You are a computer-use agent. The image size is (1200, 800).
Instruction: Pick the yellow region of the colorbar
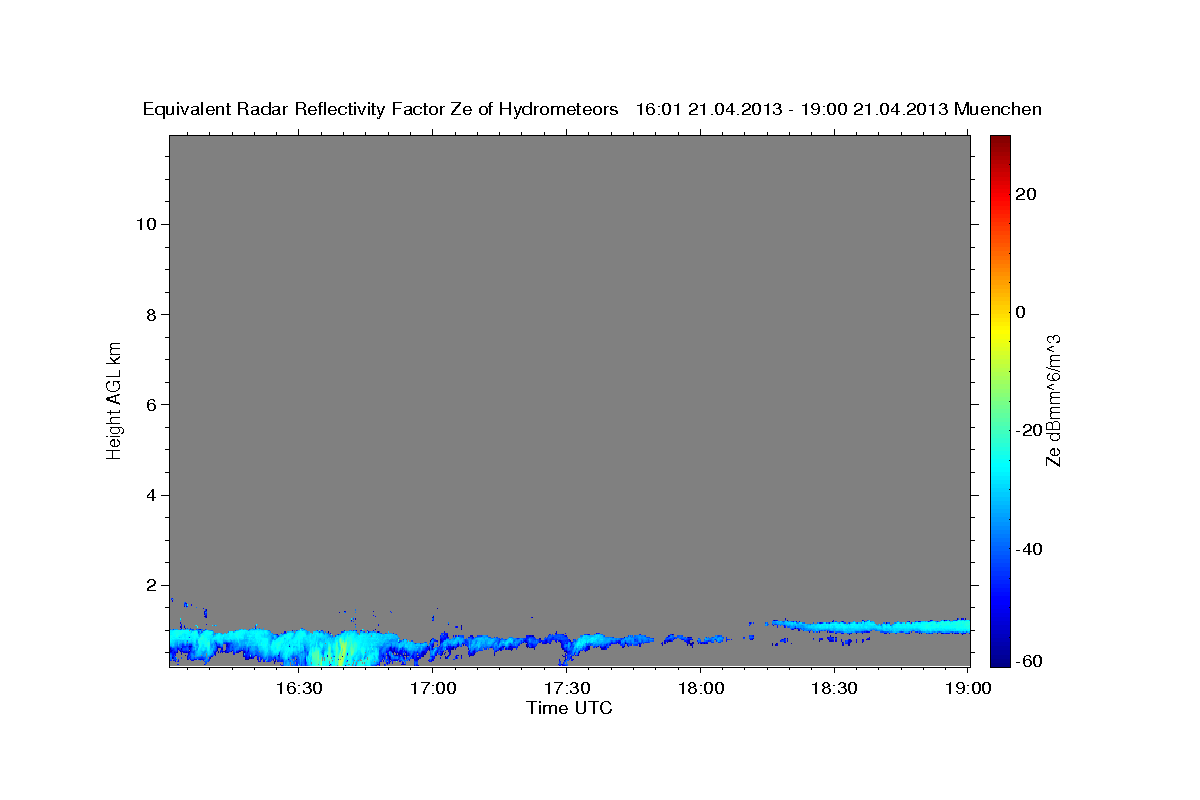tap(1000, 330)
